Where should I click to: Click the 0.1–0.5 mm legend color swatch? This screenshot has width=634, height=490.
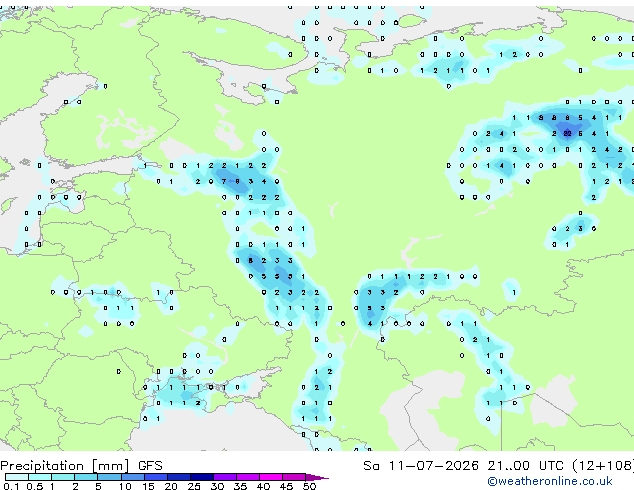(x=17, y=477)
